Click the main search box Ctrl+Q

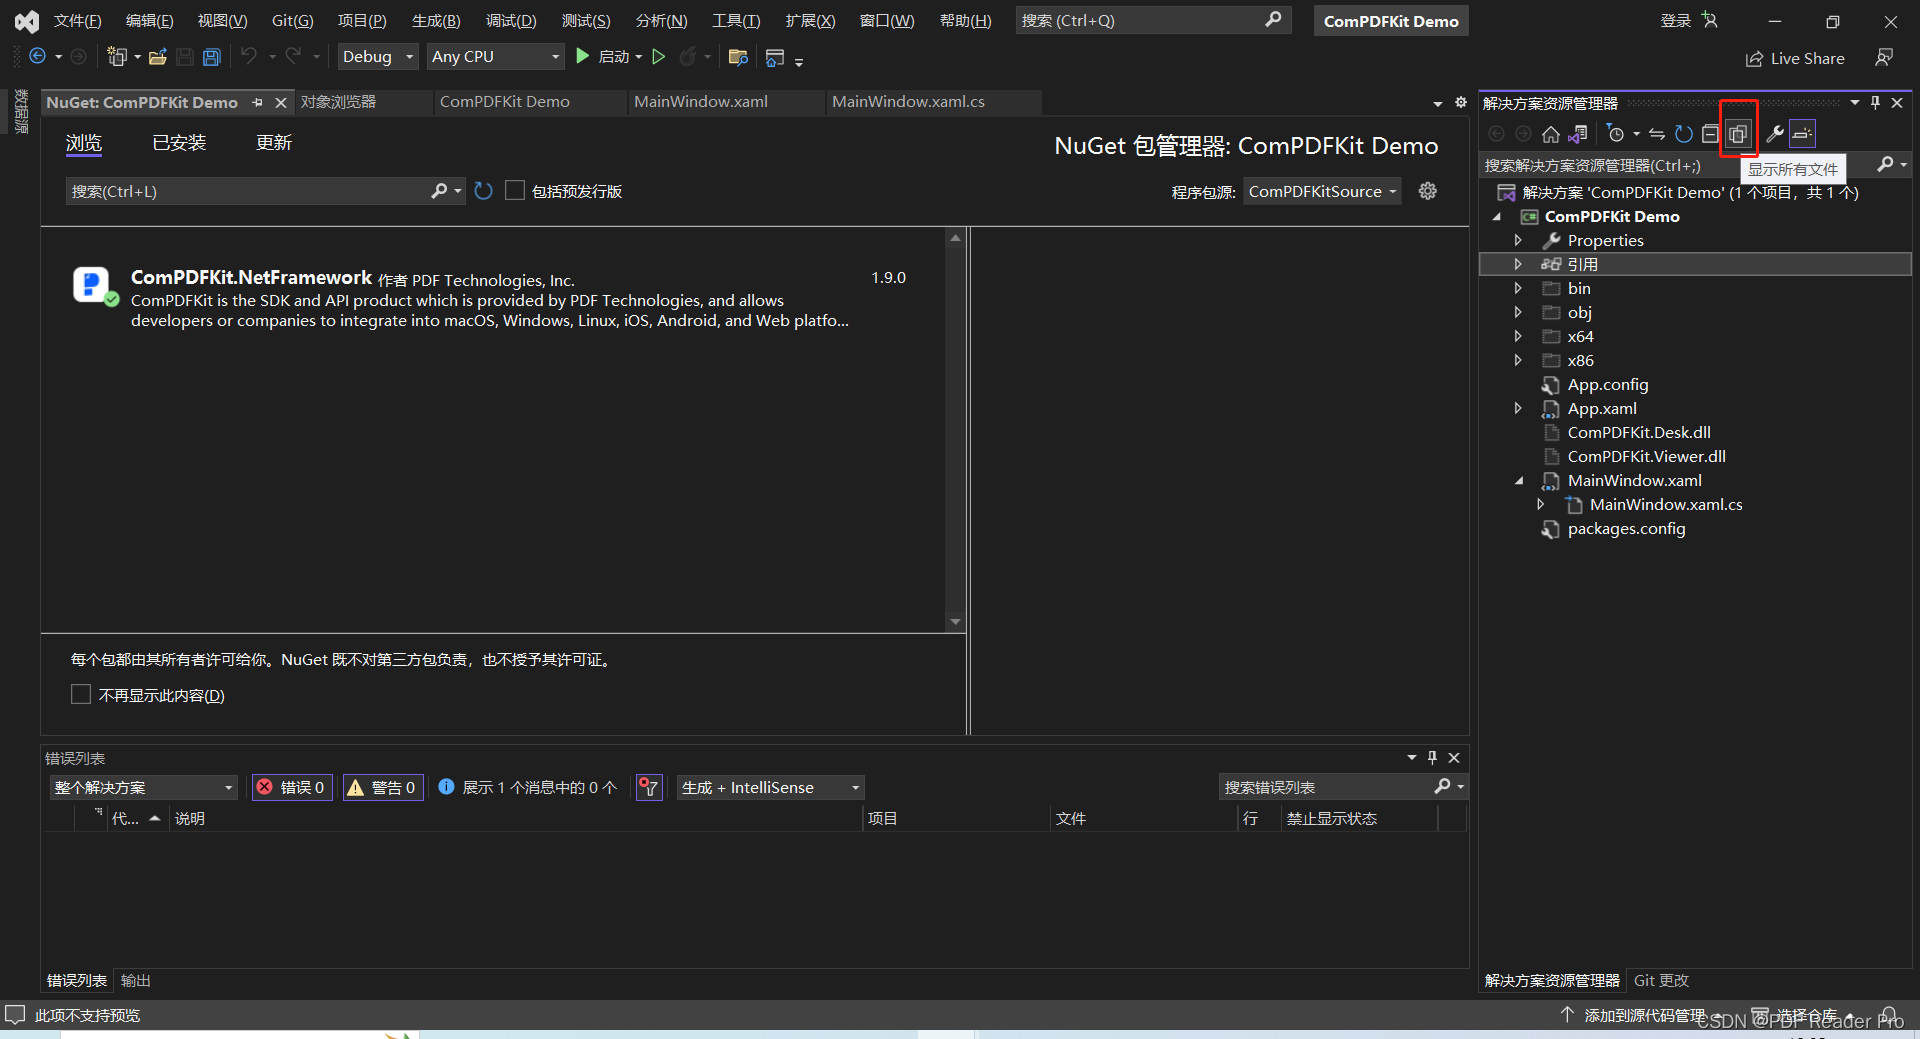(x=1153, y=20)
